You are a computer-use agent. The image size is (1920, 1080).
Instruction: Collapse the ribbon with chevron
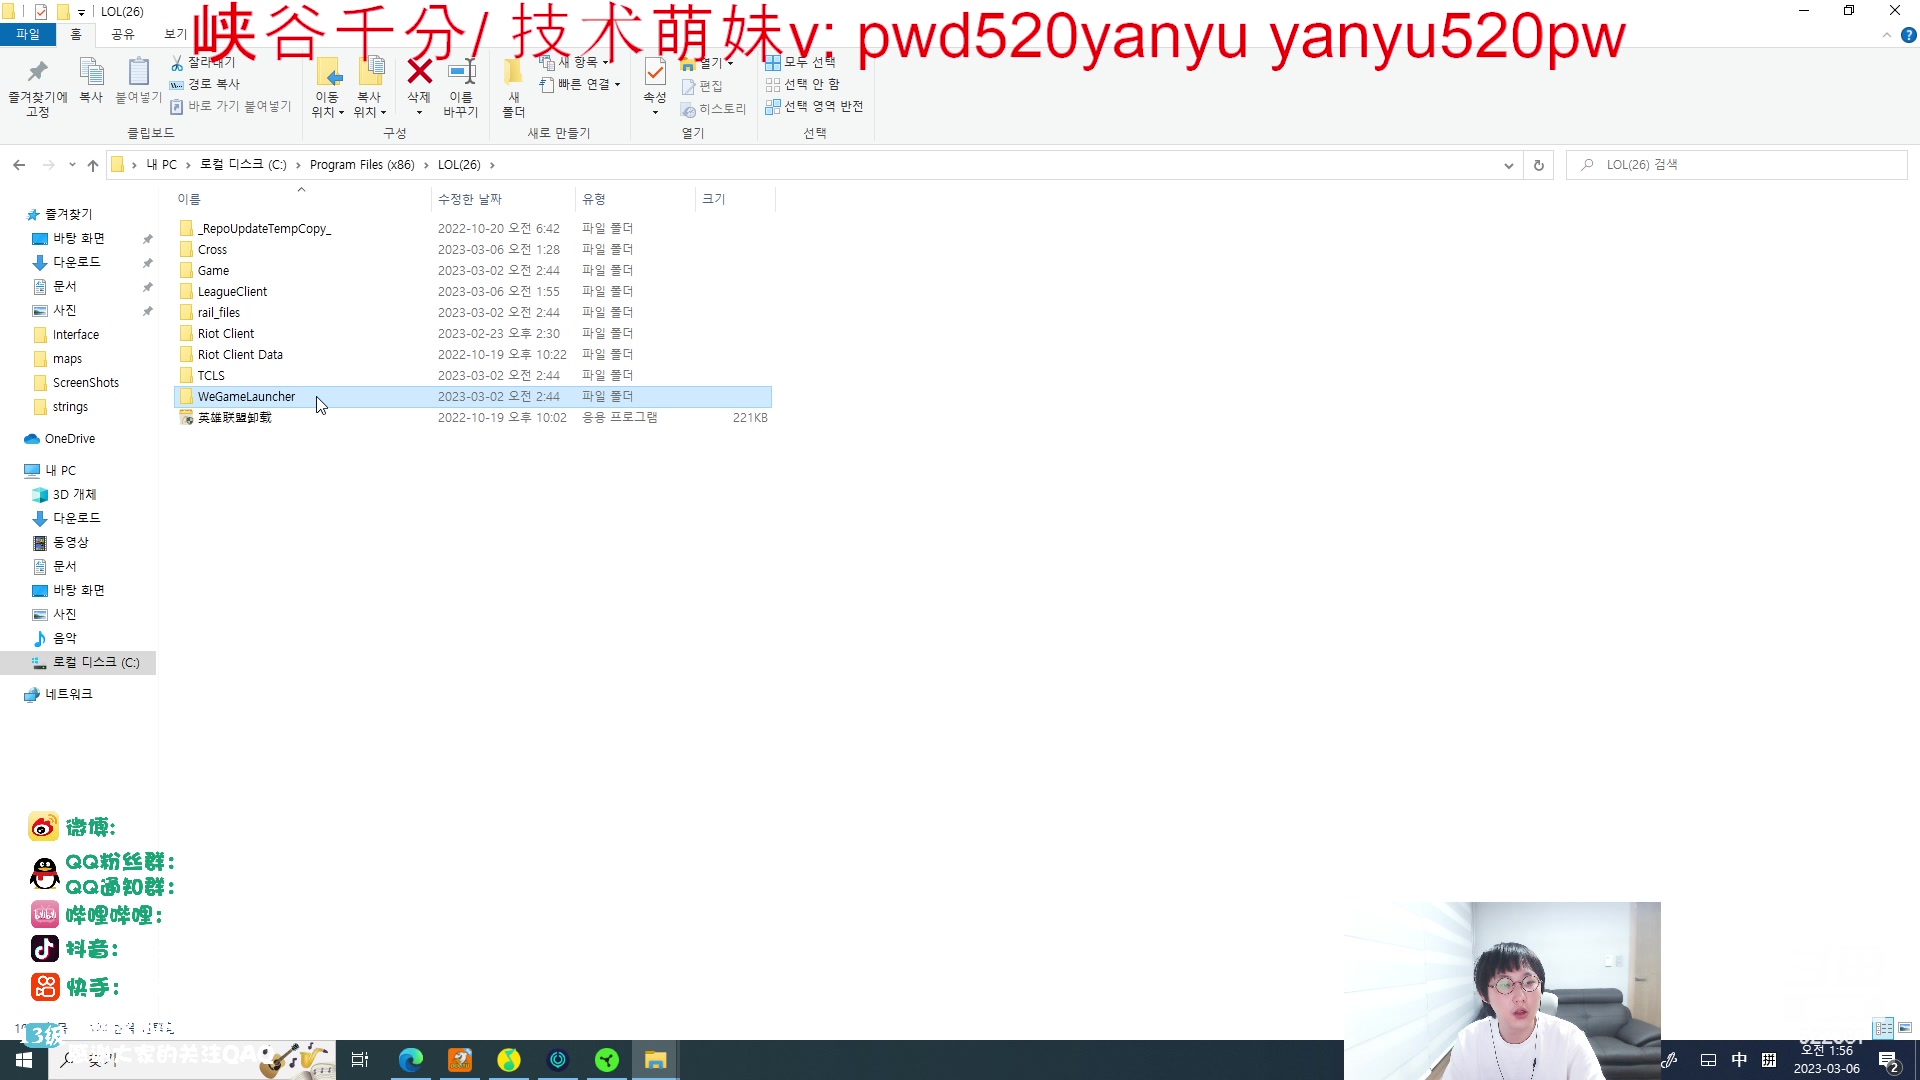pos(1887,35)
